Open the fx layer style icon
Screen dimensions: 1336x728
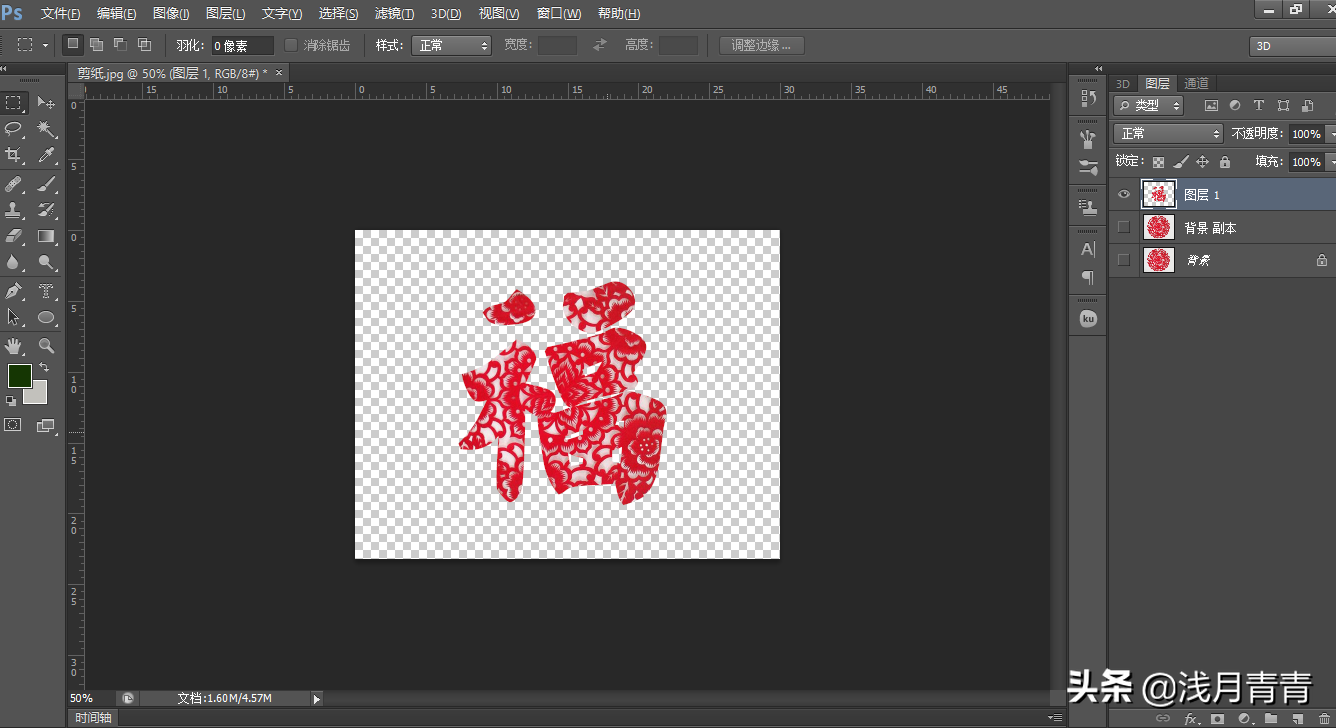click(x=1191, y=718)
